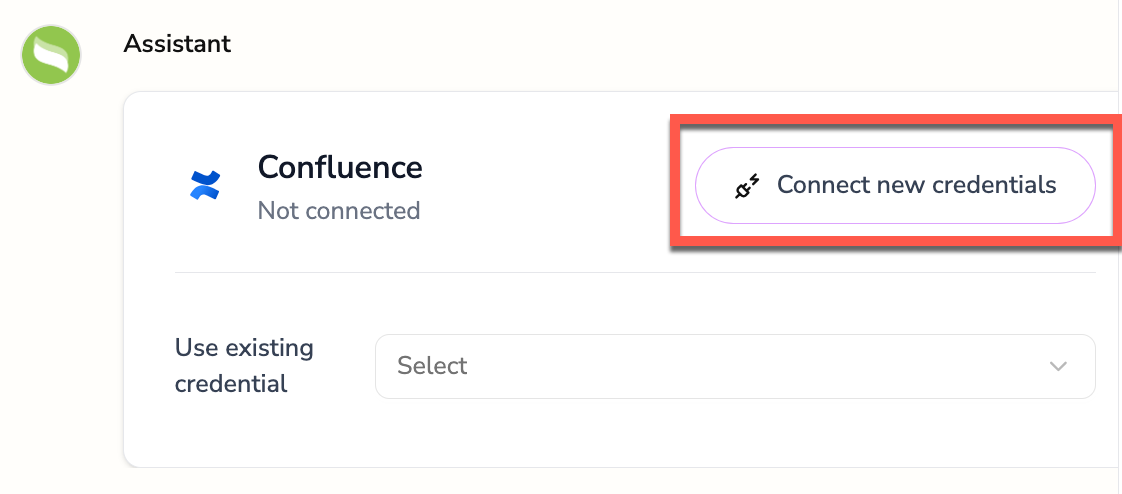Click the "Use existing credential" label
This screenshot has height=494, width=1122.
click(x=244, y=365)
